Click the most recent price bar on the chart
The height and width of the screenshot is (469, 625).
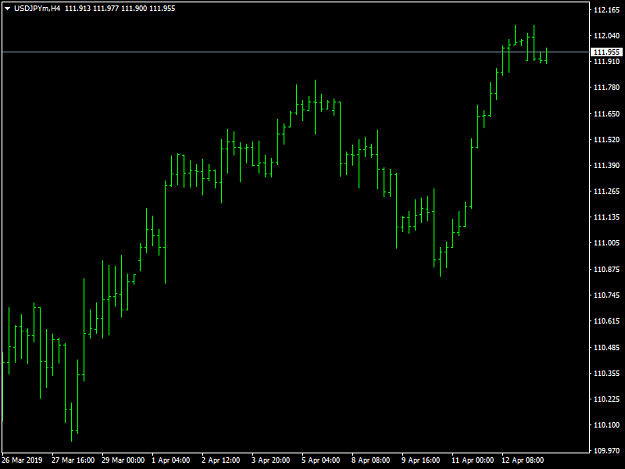(546, 56)
